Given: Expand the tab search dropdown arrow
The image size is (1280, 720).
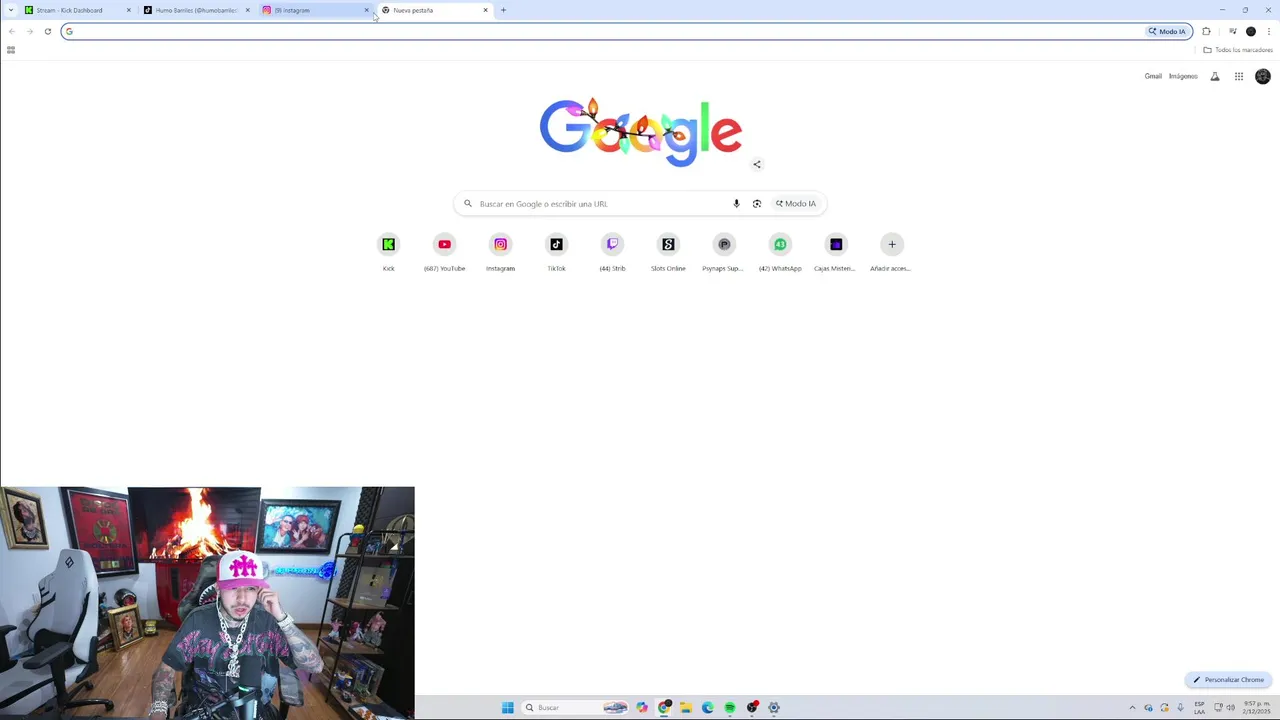Looking at the screenshot, I should (x=11, y=10).
